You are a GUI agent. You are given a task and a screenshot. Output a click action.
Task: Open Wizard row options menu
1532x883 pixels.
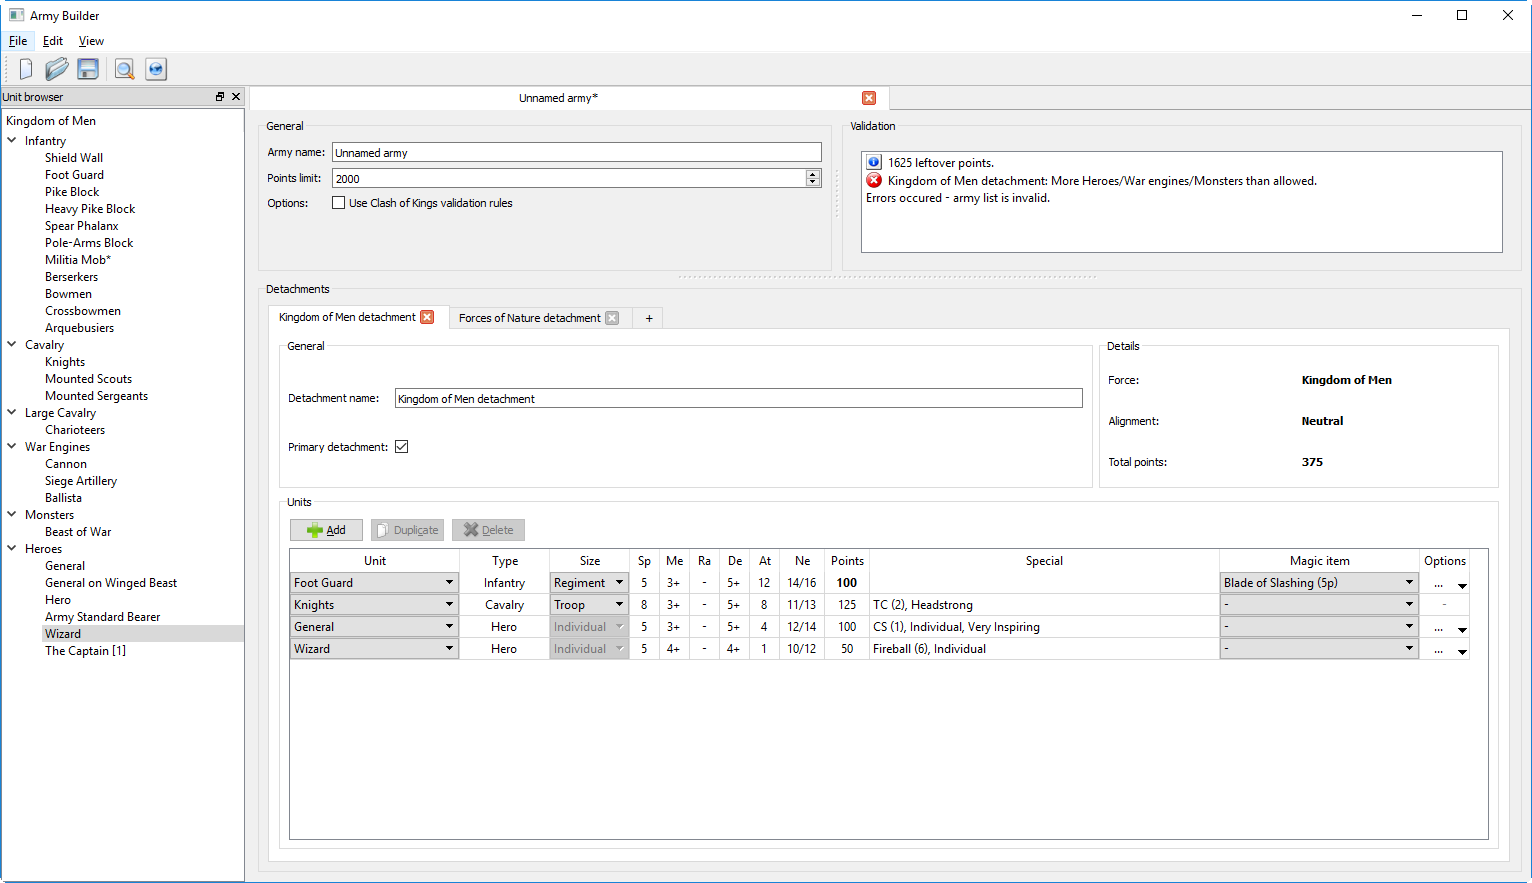(x=1445, y=650)
